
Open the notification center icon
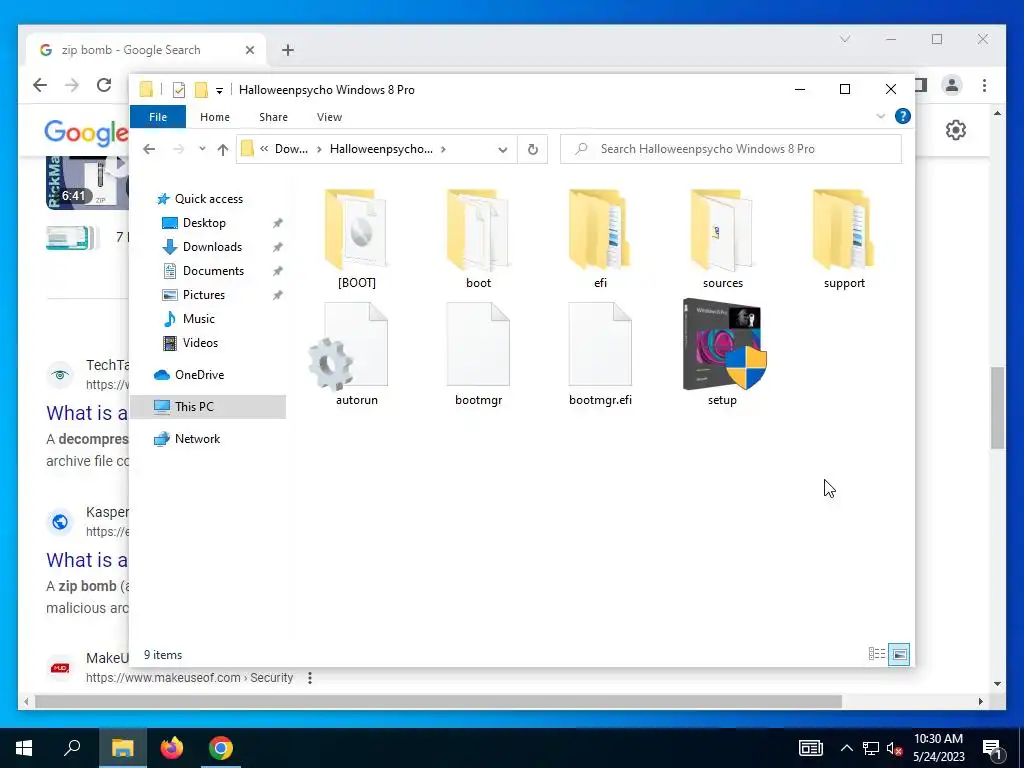point(993,748)
